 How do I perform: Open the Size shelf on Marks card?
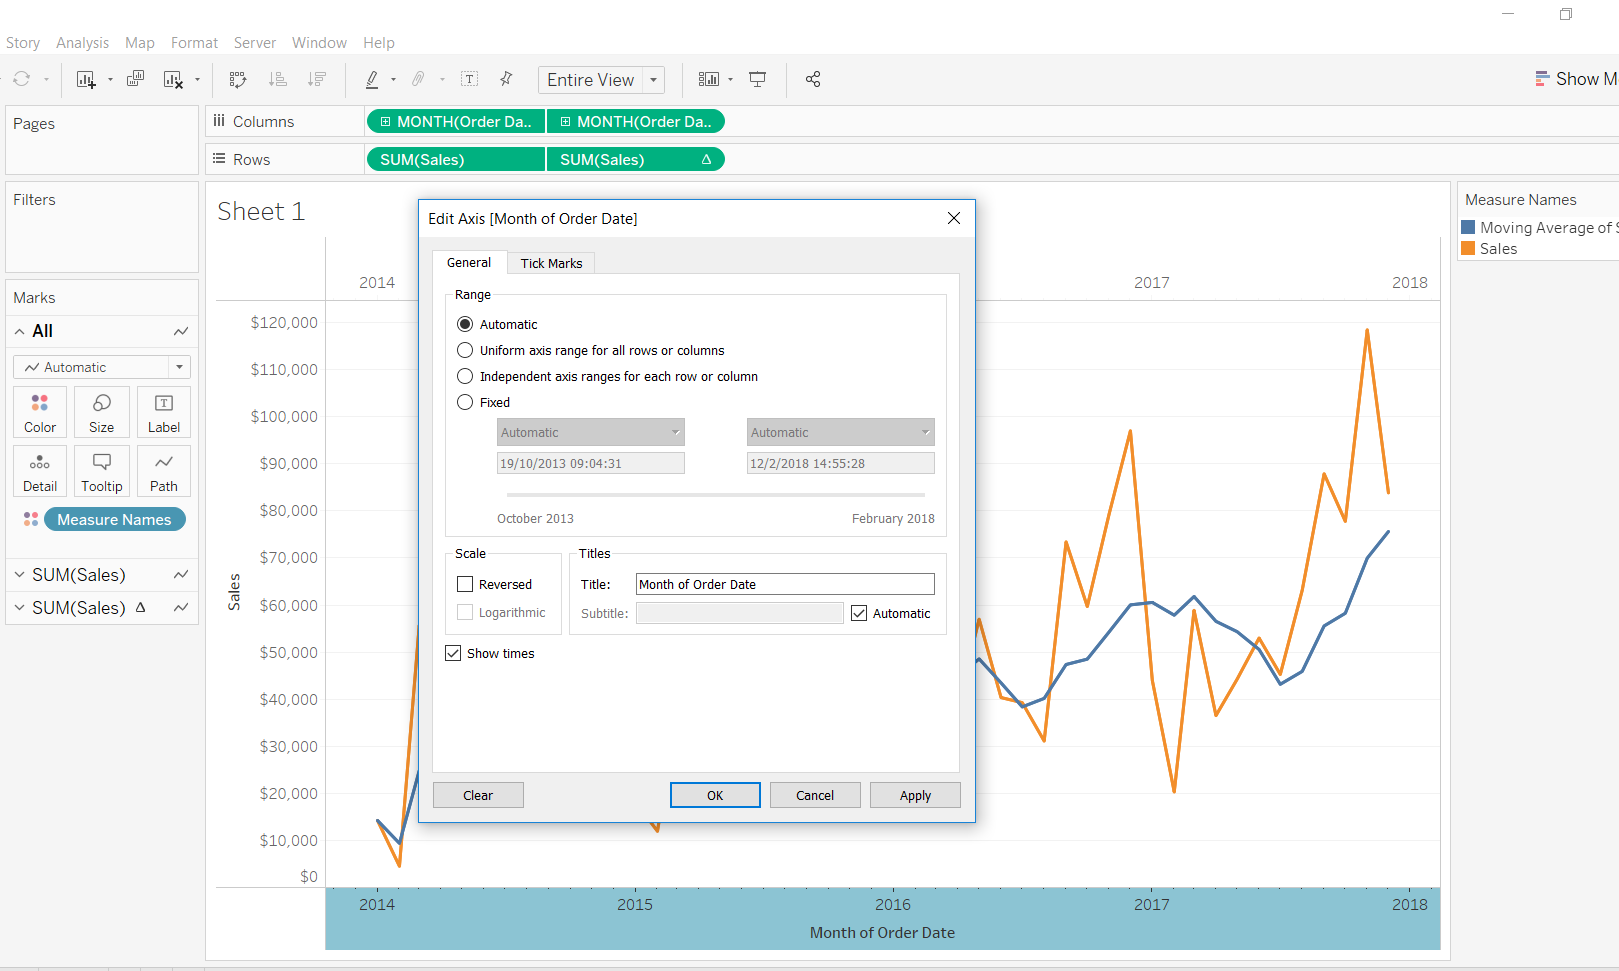101,411
